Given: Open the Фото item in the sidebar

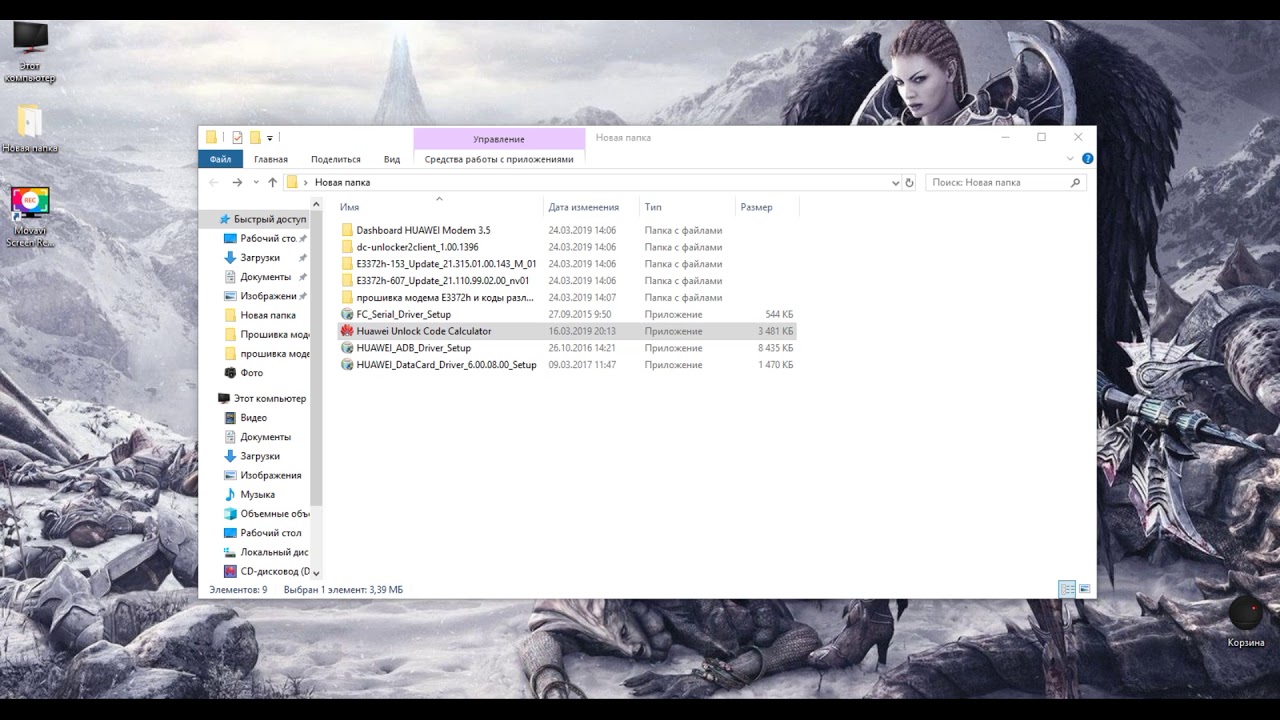Looking at the screenshot, I should (x=252, y=373).
